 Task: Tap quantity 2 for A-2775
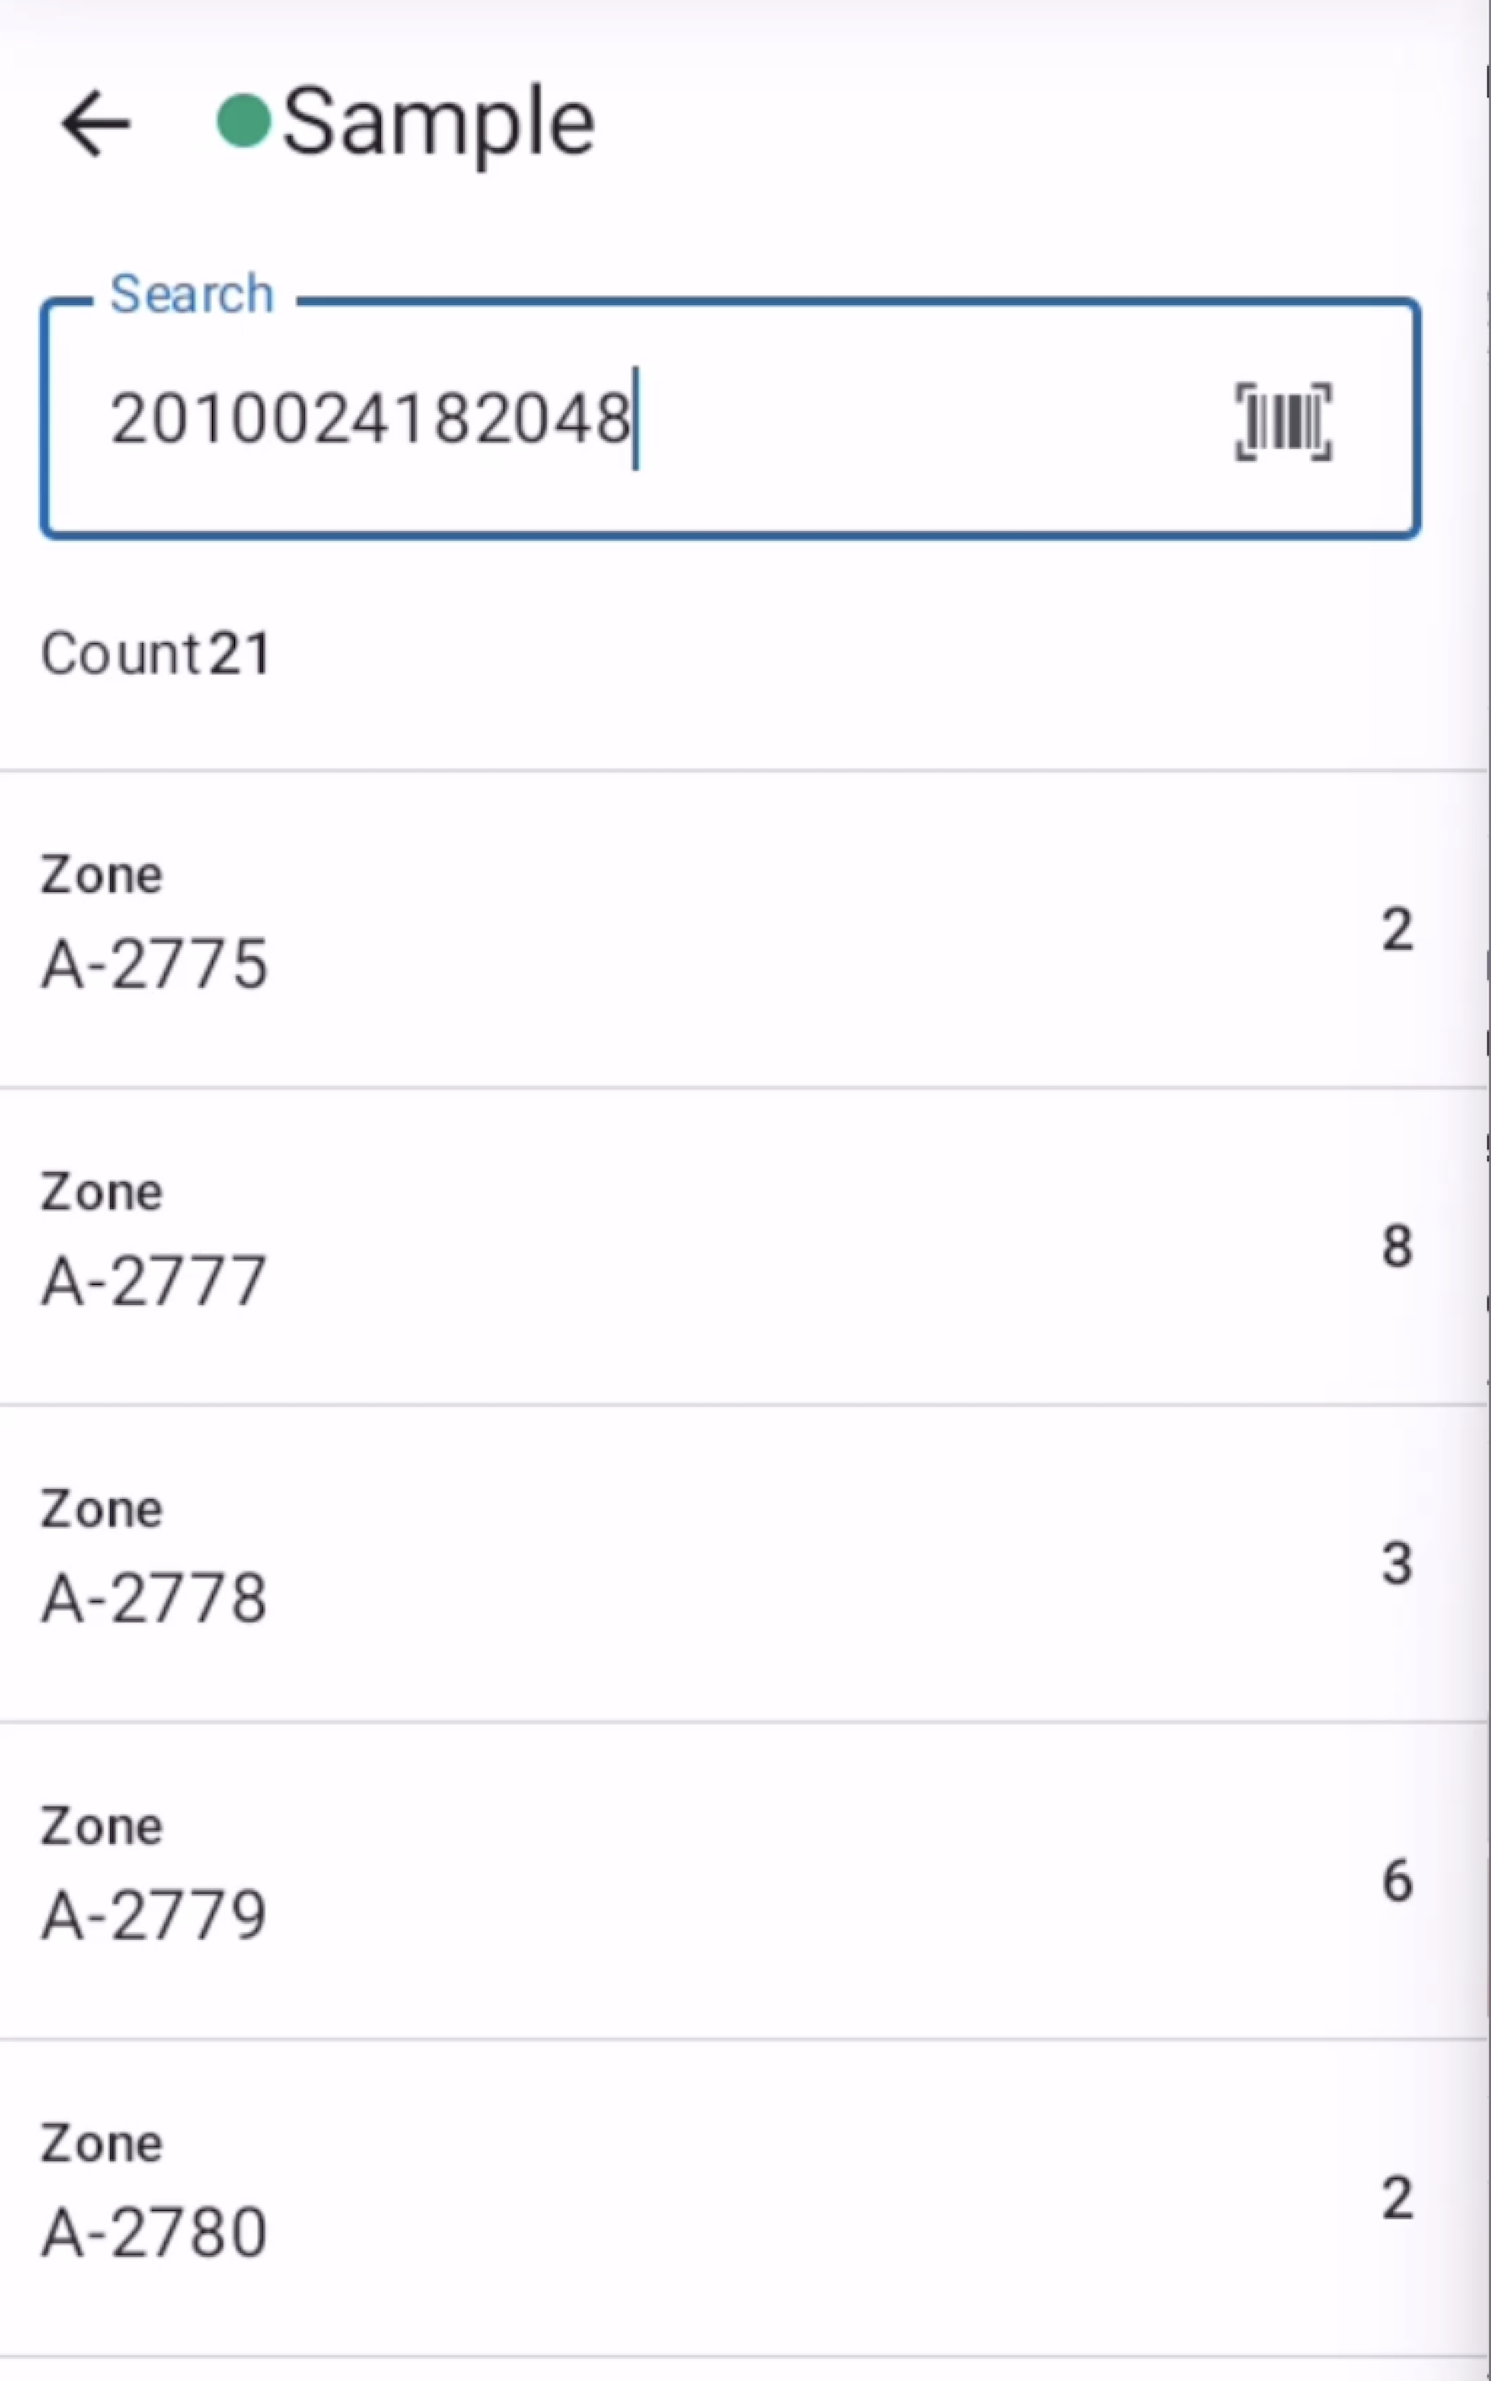tap(1397, 930)
